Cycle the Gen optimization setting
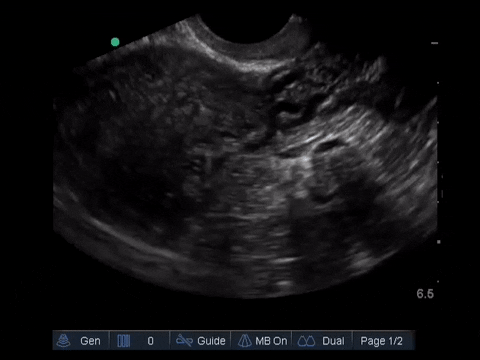The width and height of the screenshot is (480, 360). tap(90, 341)
